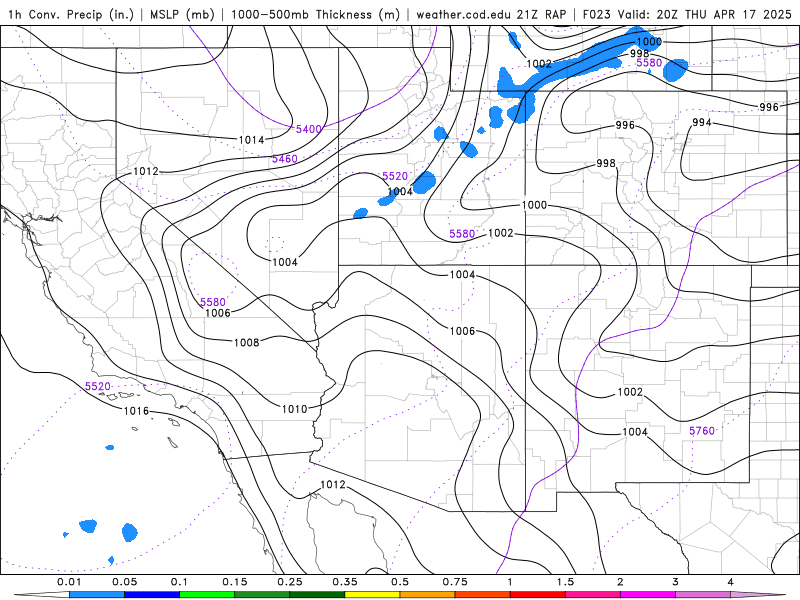Pick the orange 0.5–0.75 legend segment
Image resolution: width=800 pixels, height=600 pixels.
click(x=428, y=595)
